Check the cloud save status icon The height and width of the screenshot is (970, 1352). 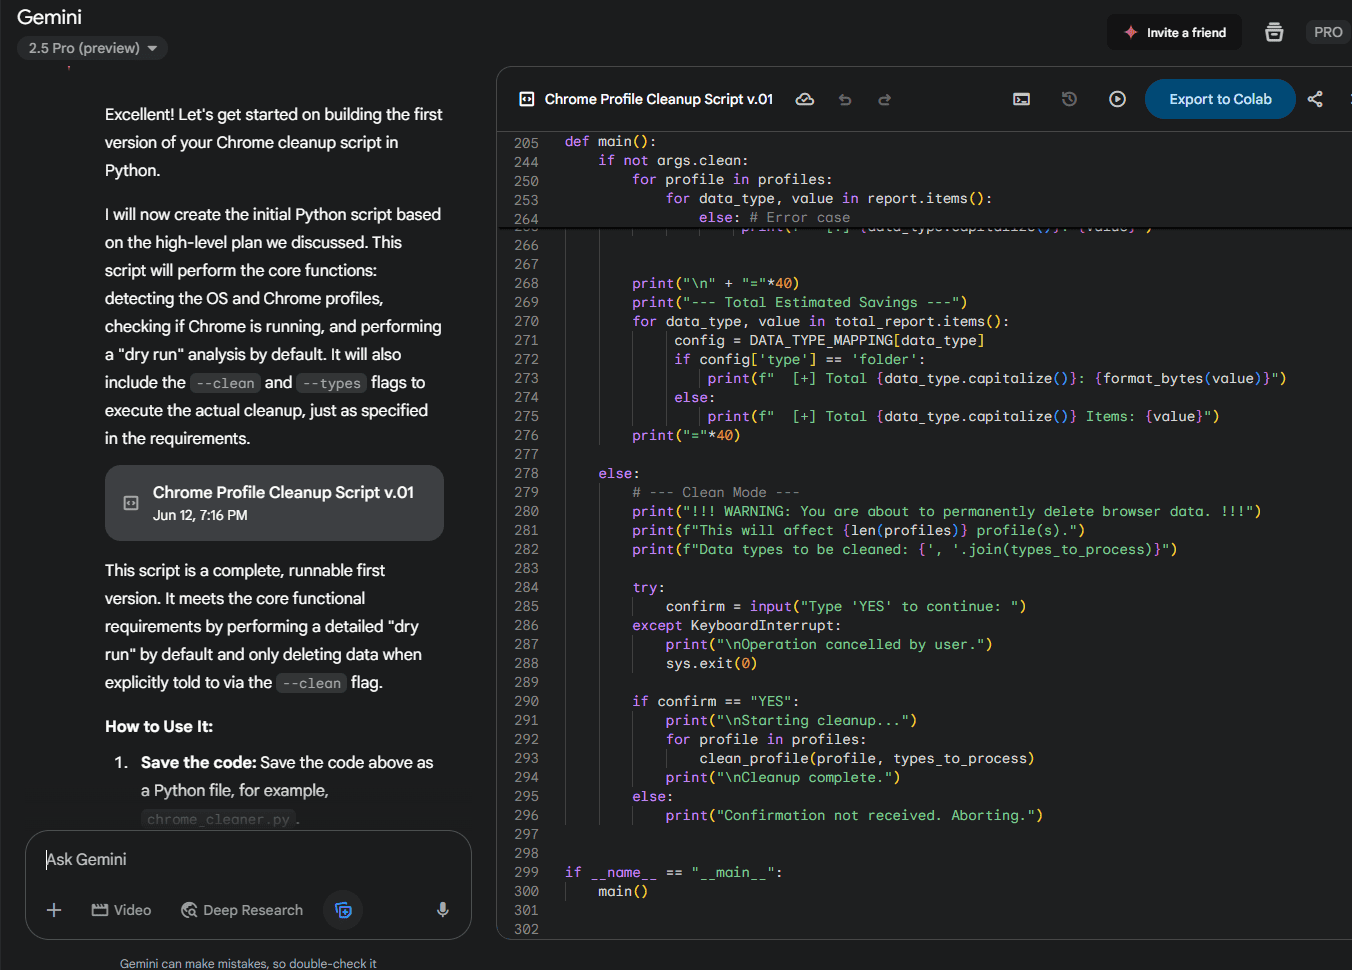point(805,99)
